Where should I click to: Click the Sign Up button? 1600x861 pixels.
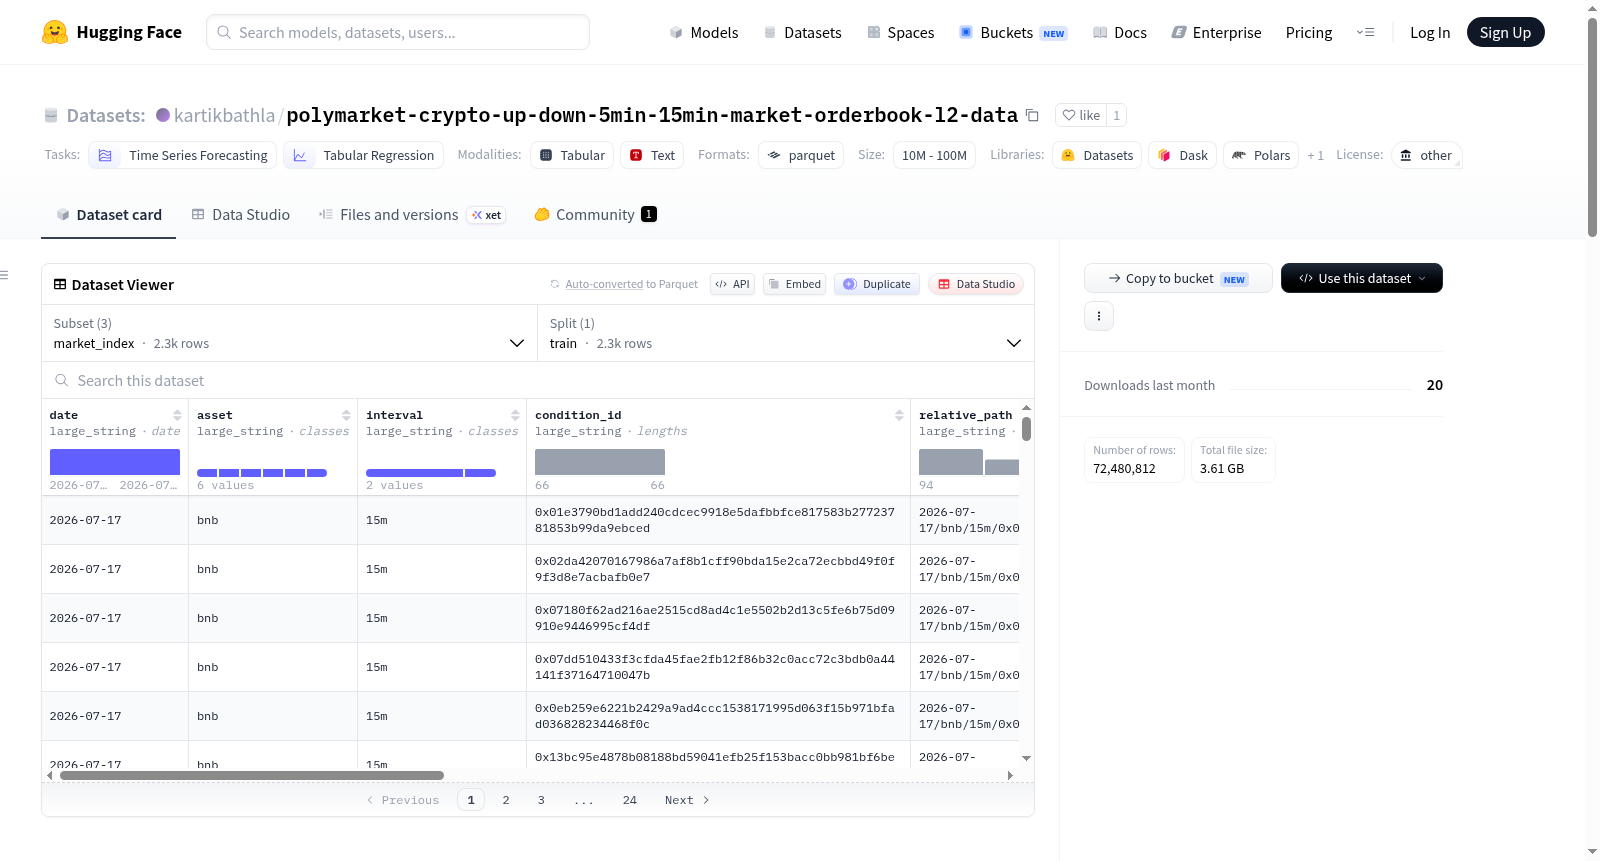tap(1506, 32)
